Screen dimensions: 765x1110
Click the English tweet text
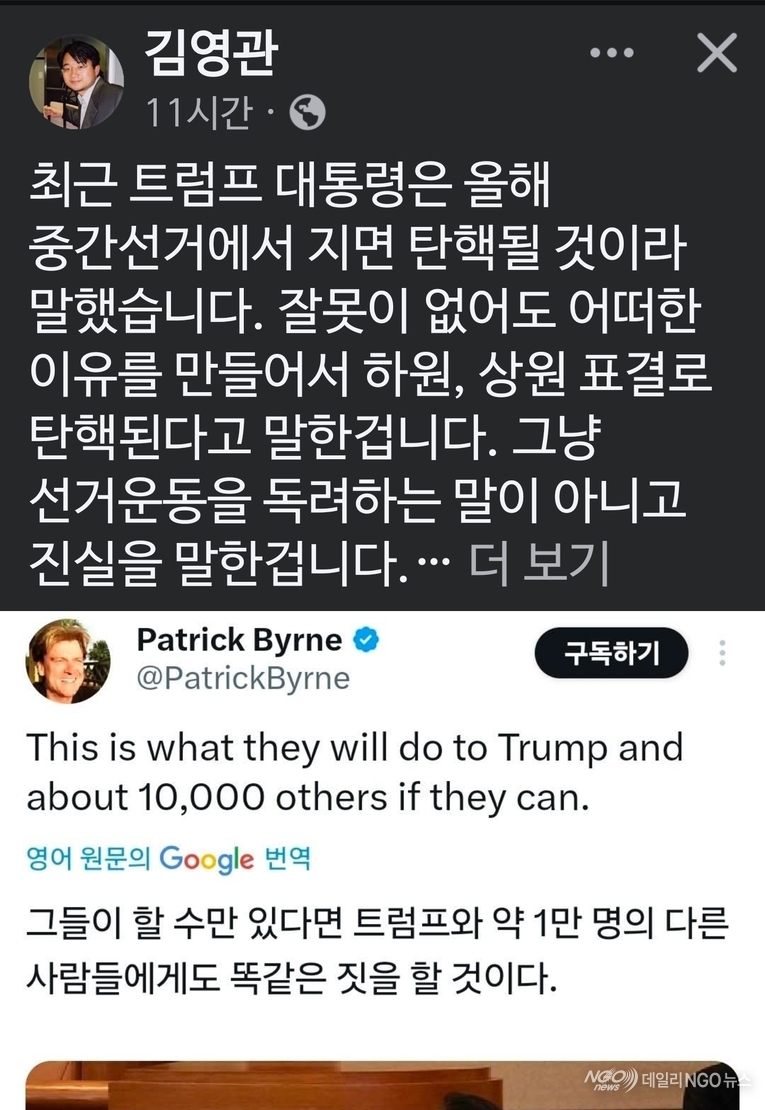[355, 772]
